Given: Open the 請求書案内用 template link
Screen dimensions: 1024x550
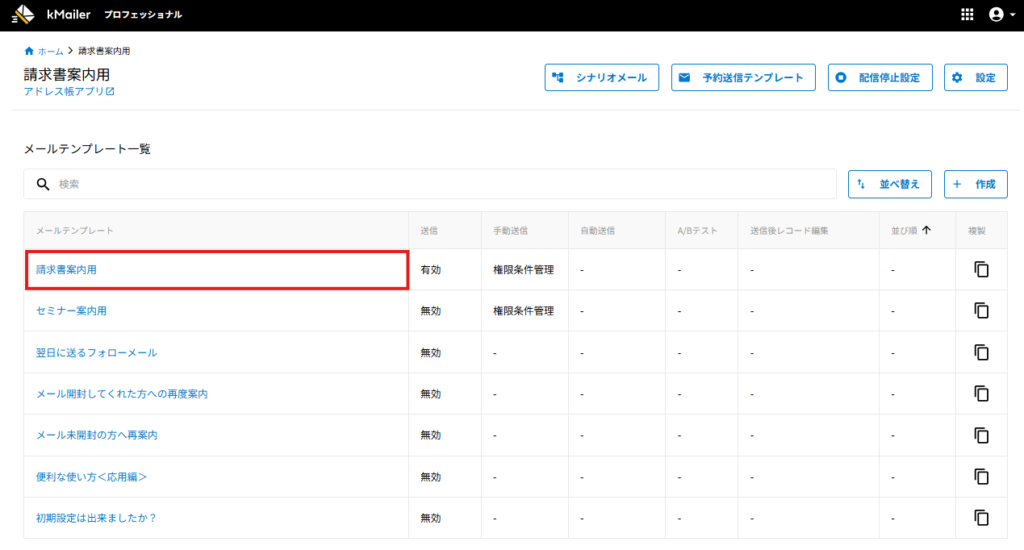Looking at the screenshot, I should point(67,270).
